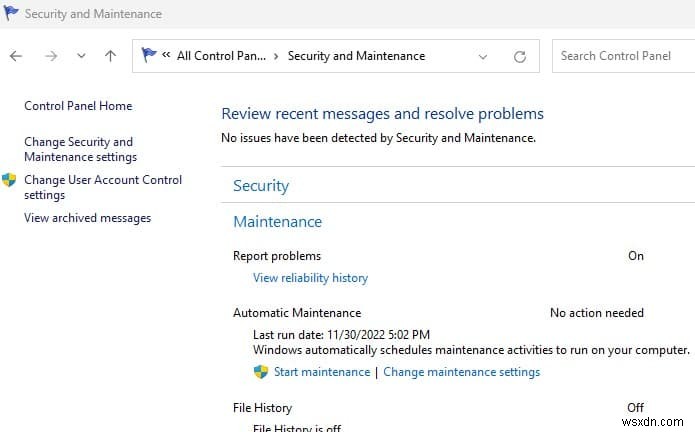The image size is (695, 432).
Task: Select the Automatic Maintenance label
Action: pyautogui.click(x=297, y=313)
